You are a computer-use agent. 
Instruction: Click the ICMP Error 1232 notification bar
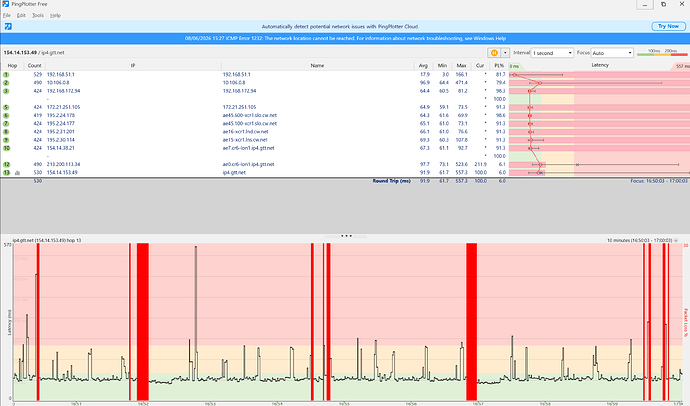(345, 38)
